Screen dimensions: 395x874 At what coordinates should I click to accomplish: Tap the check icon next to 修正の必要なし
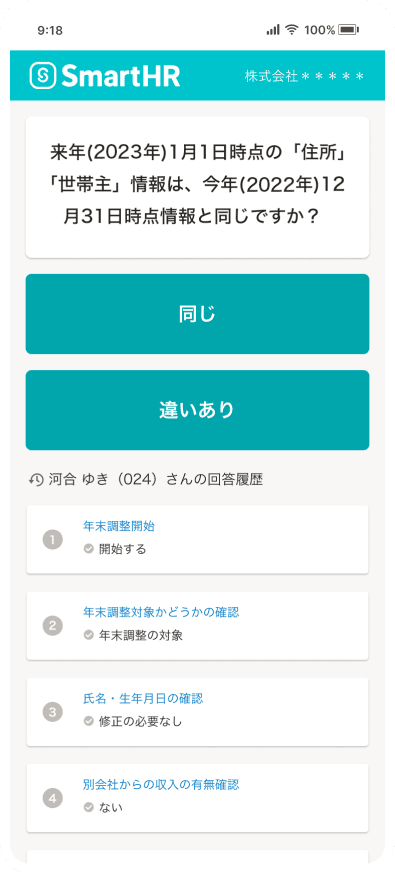coord(88,721)
